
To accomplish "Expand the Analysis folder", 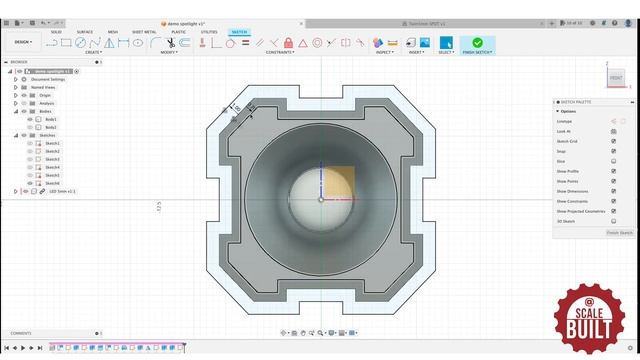I will click(16, 103).
